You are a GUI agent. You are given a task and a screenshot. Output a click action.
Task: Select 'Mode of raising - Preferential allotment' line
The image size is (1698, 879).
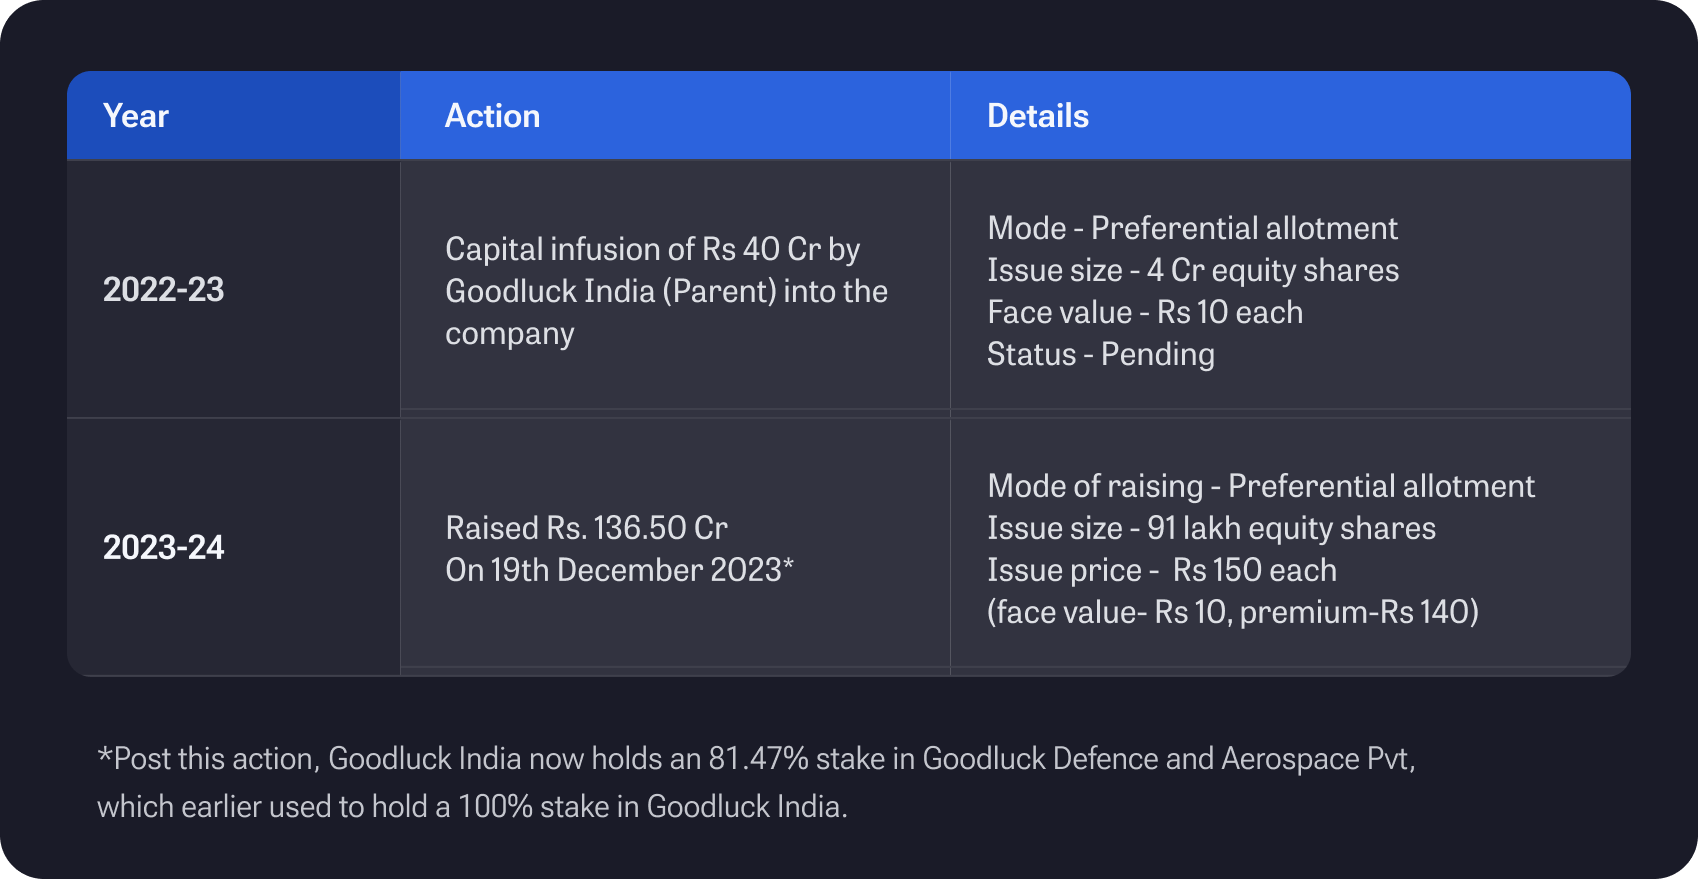pos(1260,486)
